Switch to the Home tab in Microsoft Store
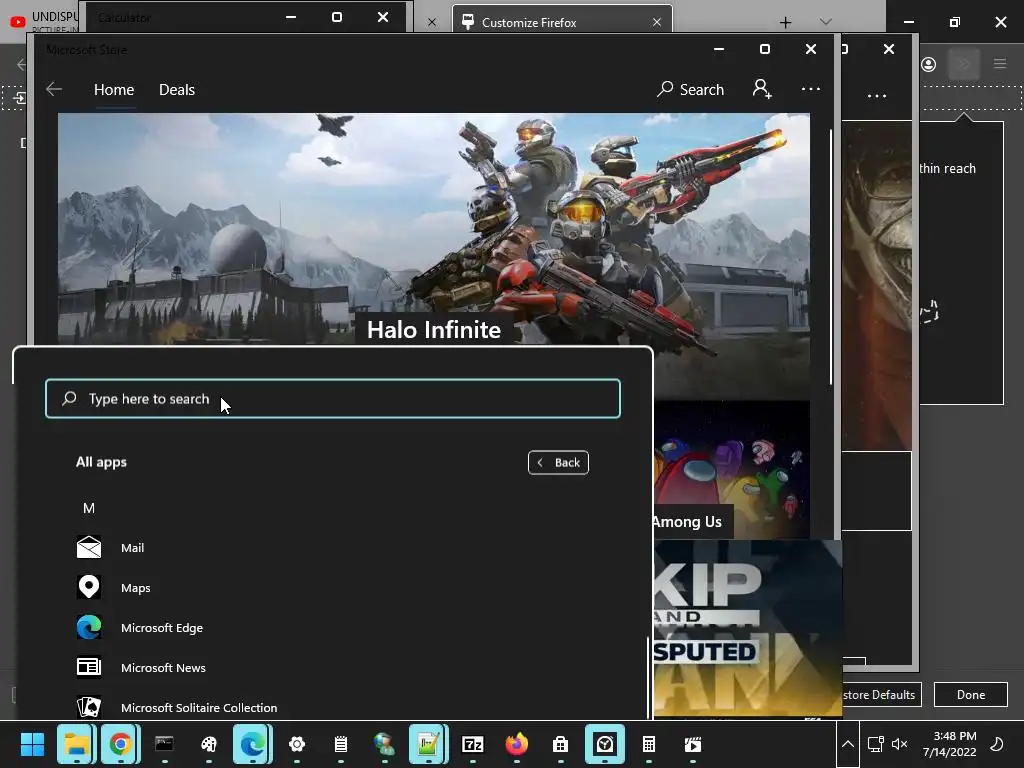1024x768 pixels. [114, 89]
